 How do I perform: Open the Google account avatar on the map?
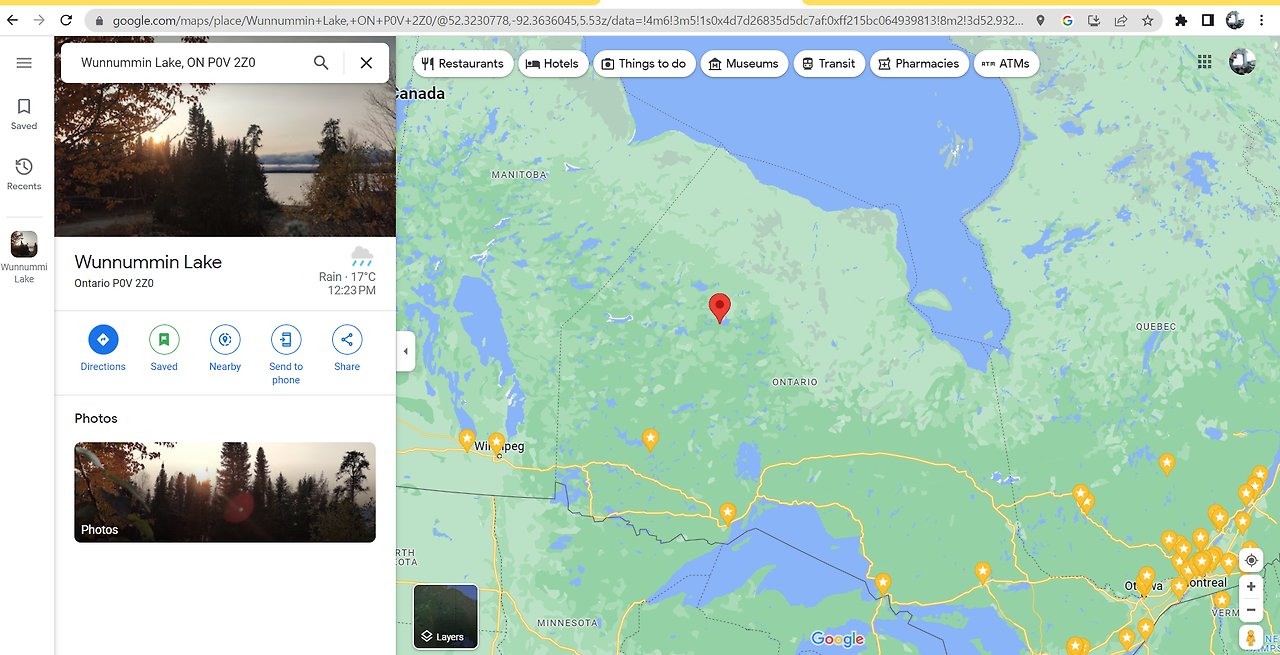point(1242,62)
